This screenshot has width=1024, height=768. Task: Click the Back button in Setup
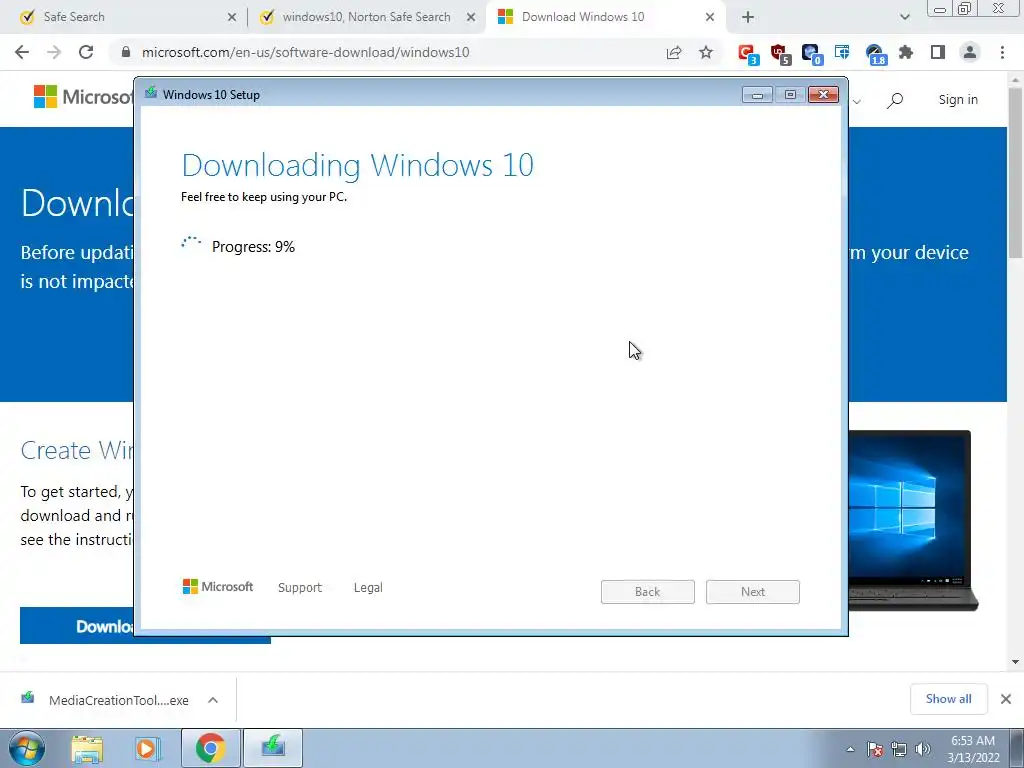point(648,592)
